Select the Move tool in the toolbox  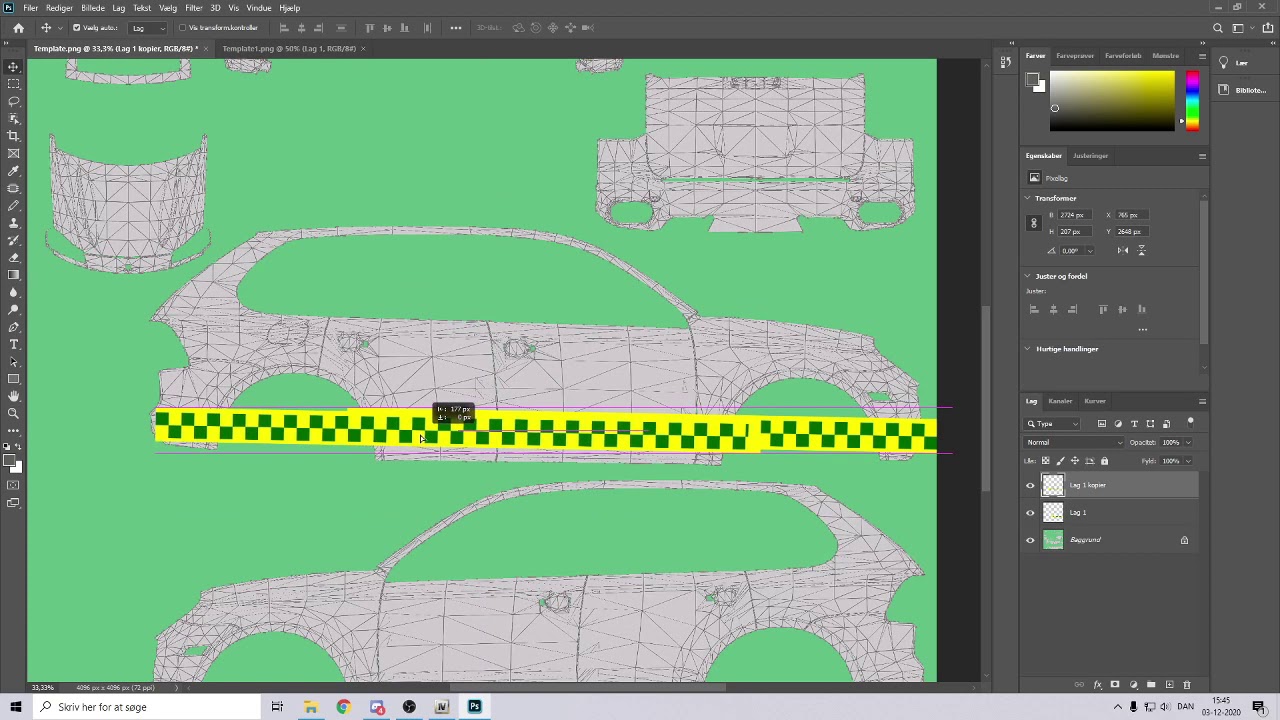[13, 67]
